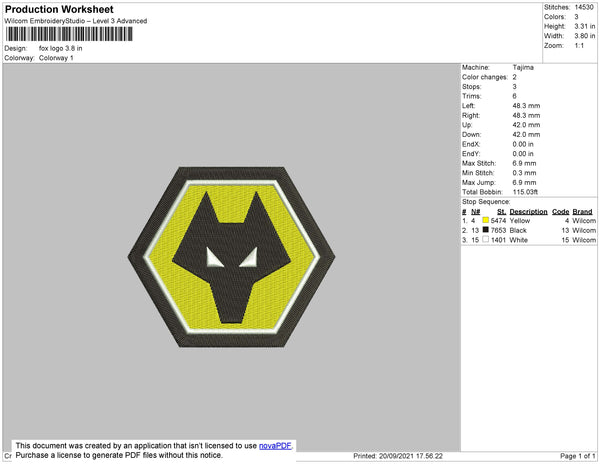Viewport: 600px width, 464px height.
Task: Select the 'Stop Sequence:' label
Action: 486,202
